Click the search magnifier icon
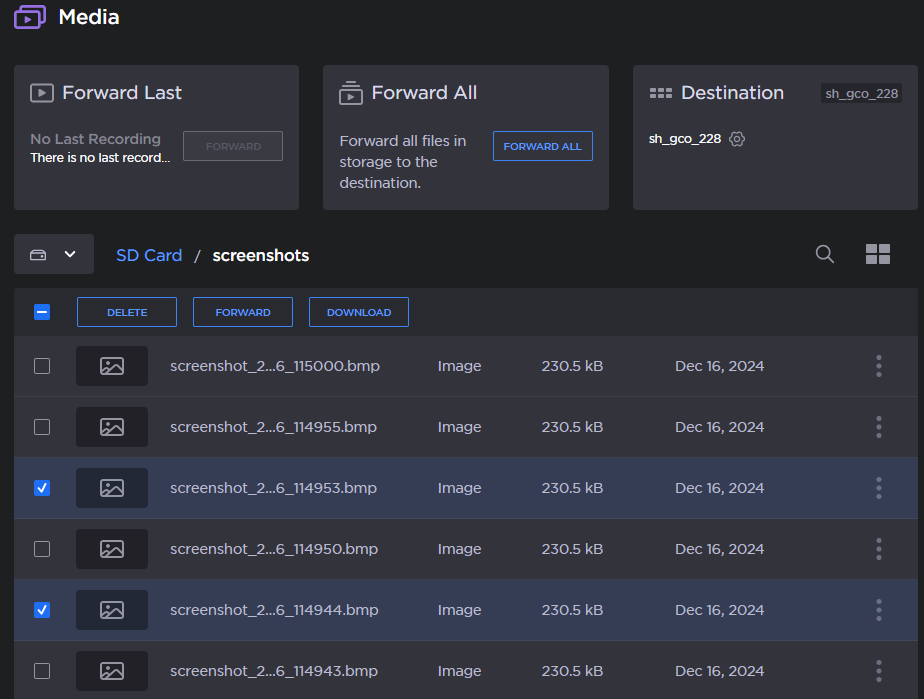 click(825, 254)
